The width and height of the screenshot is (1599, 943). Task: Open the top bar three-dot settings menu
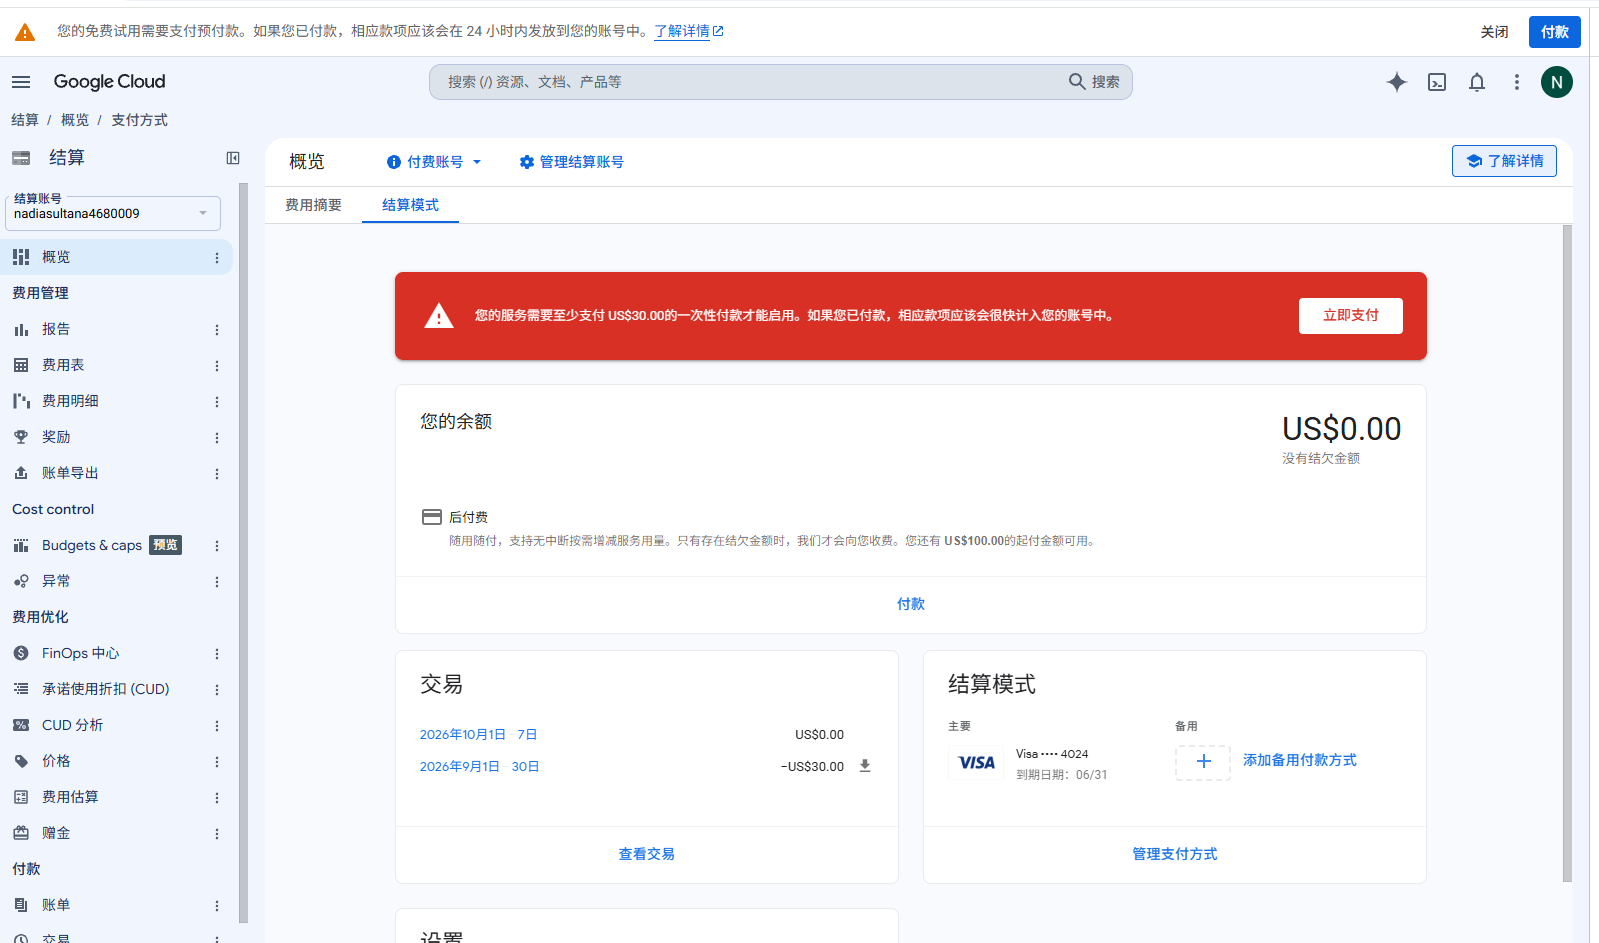click(x=1517, y=82)
